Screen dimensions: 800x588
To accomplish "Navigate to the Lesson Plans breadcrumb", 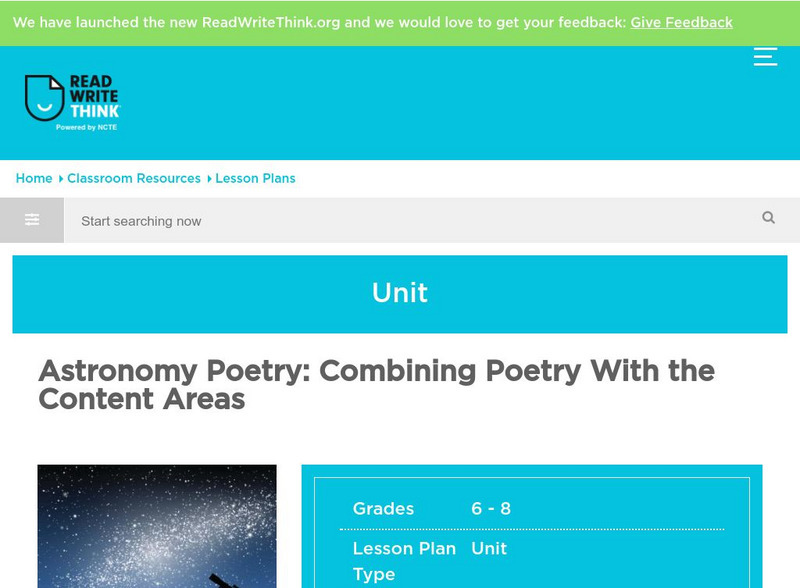I will 255,178.
